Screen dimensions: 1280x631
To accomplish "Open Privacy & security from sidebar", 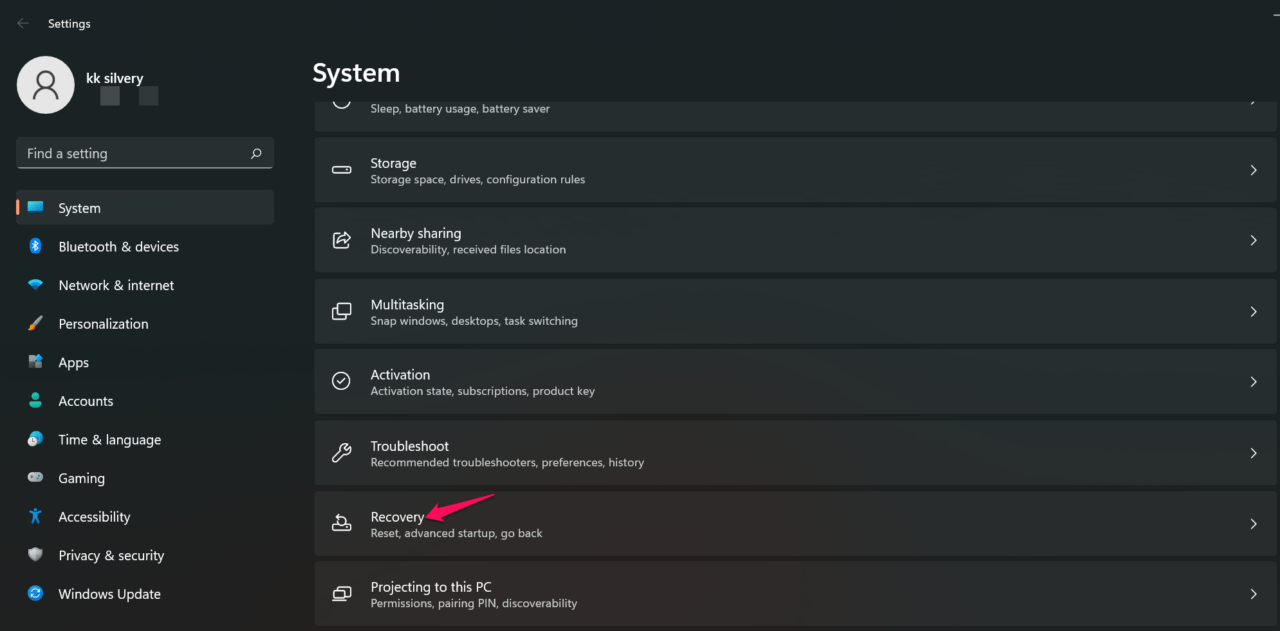I will pyautogui.click(x=112, y=555).
